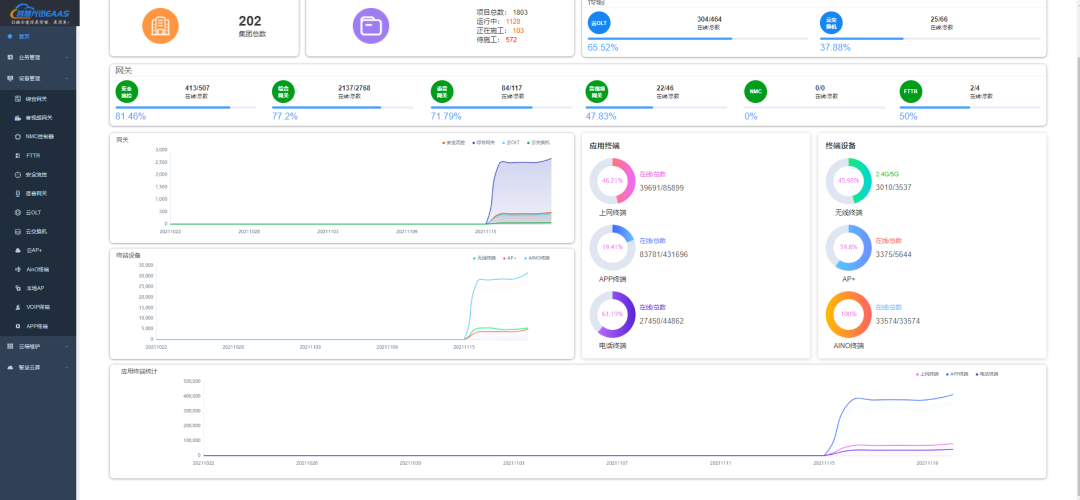Click the 19.41% APP终端 donut chart
This screenshot has width=1080, height=500.
[612, 247]
